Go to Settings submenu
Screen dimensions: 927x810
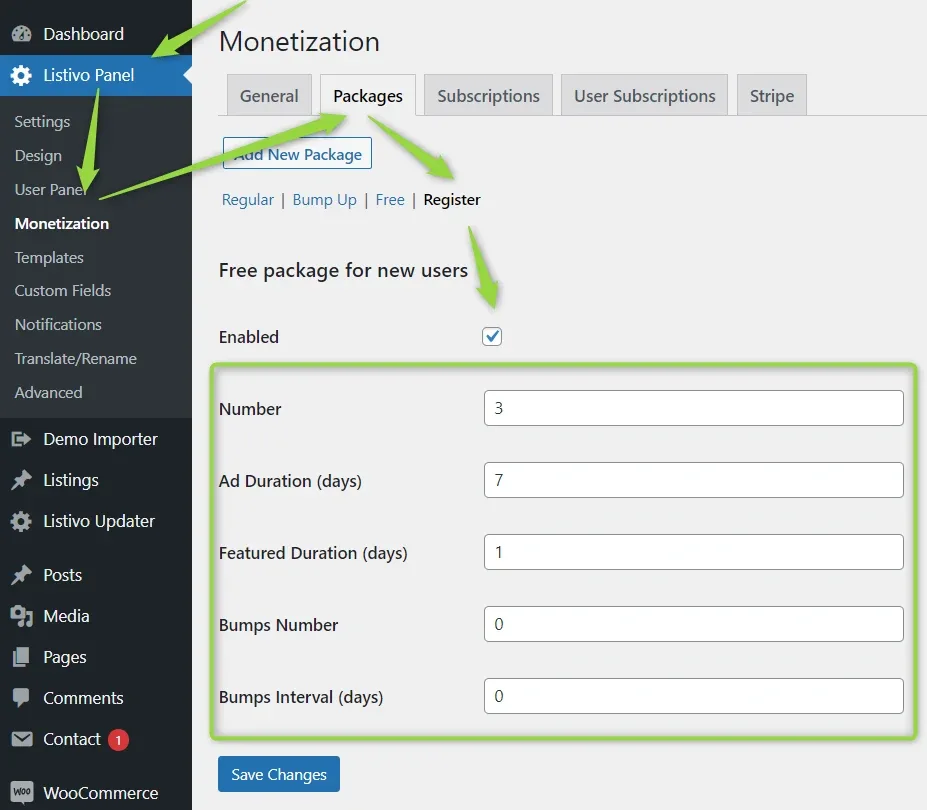coord(42,121)
